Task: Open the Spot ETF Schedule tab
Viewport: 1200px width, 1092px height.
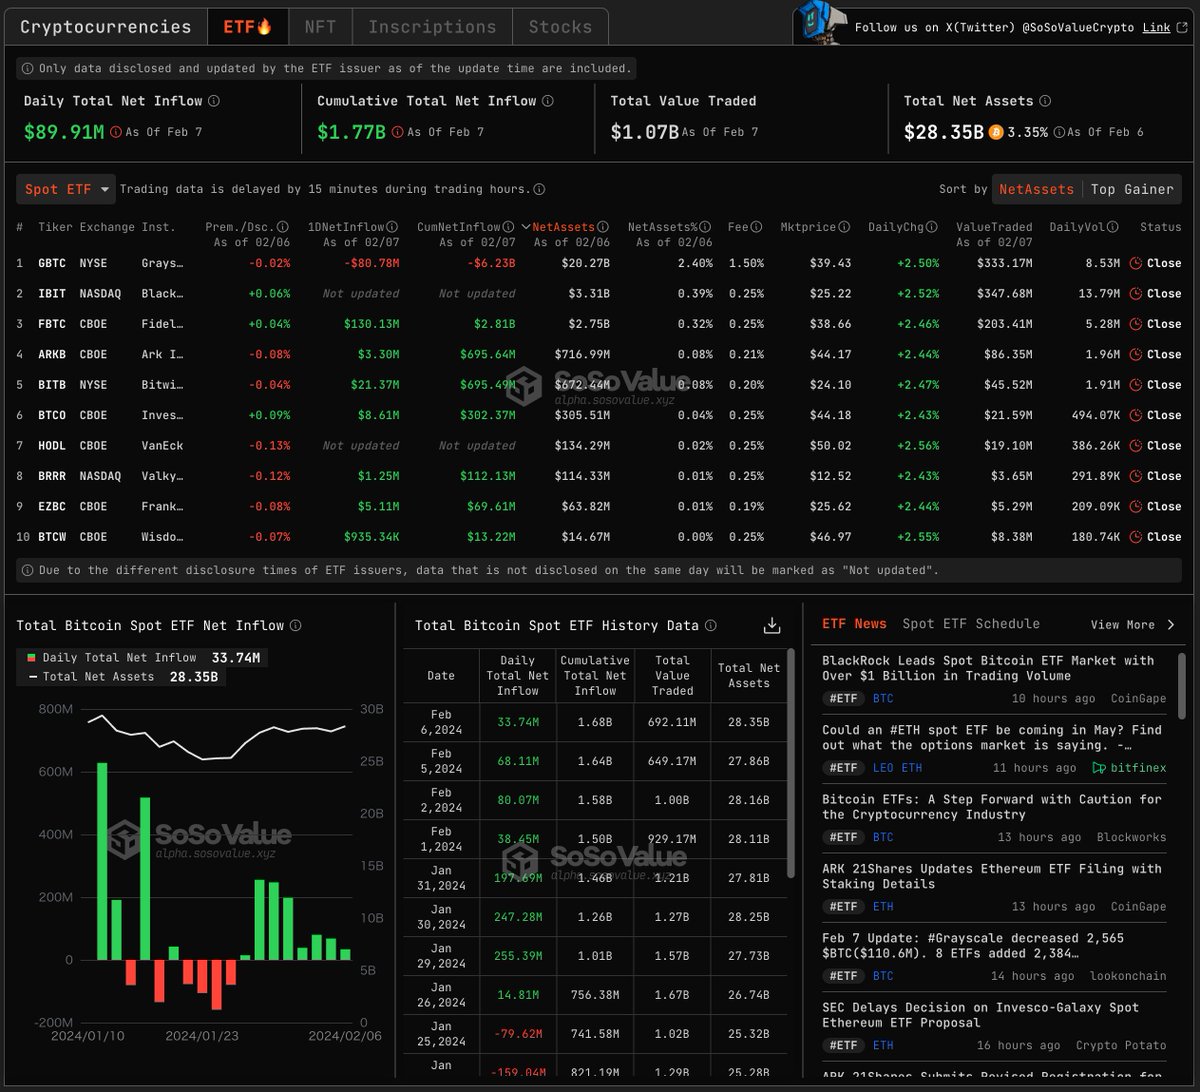Action: click(x=971, y=624)
